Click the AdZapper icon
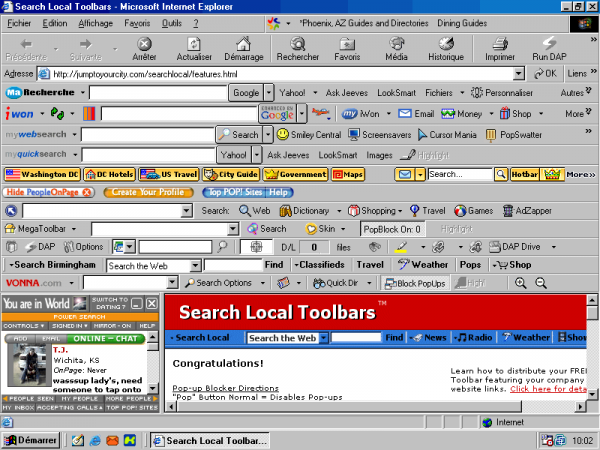This screenshot has width=600, height=450. (x=508, y=211)
